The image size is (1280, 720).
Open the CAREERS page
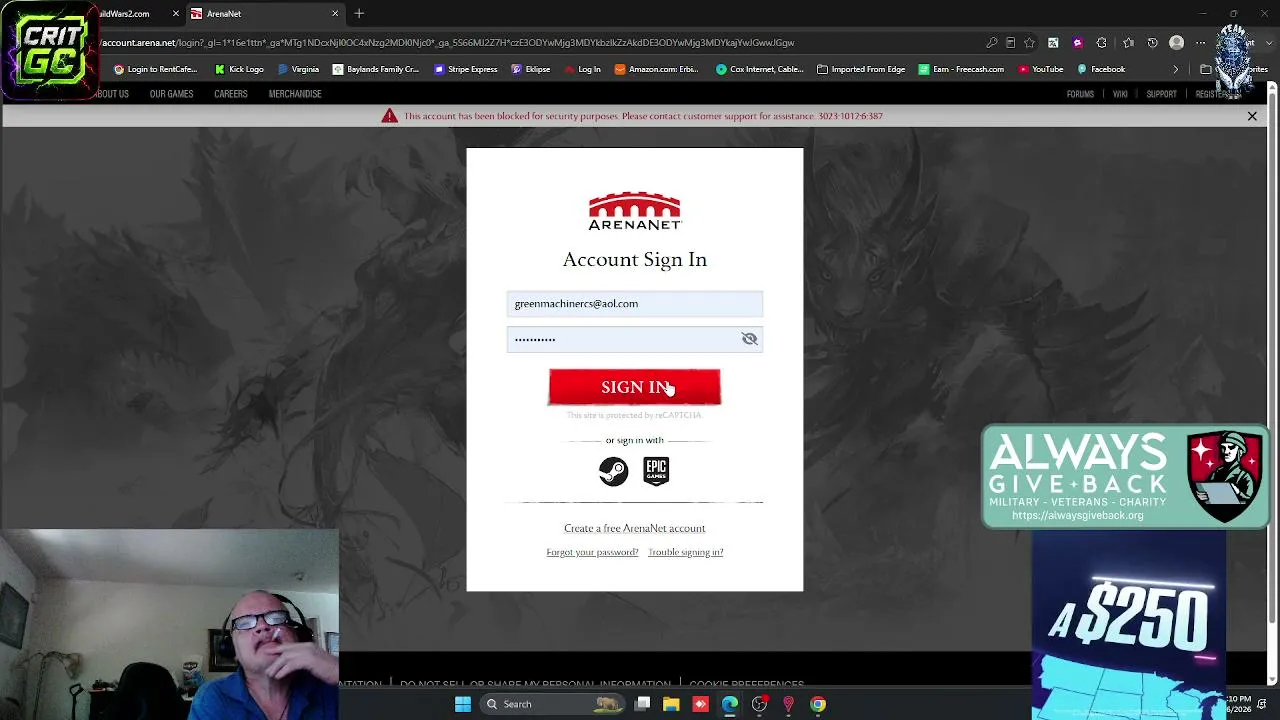pos(230,94)
